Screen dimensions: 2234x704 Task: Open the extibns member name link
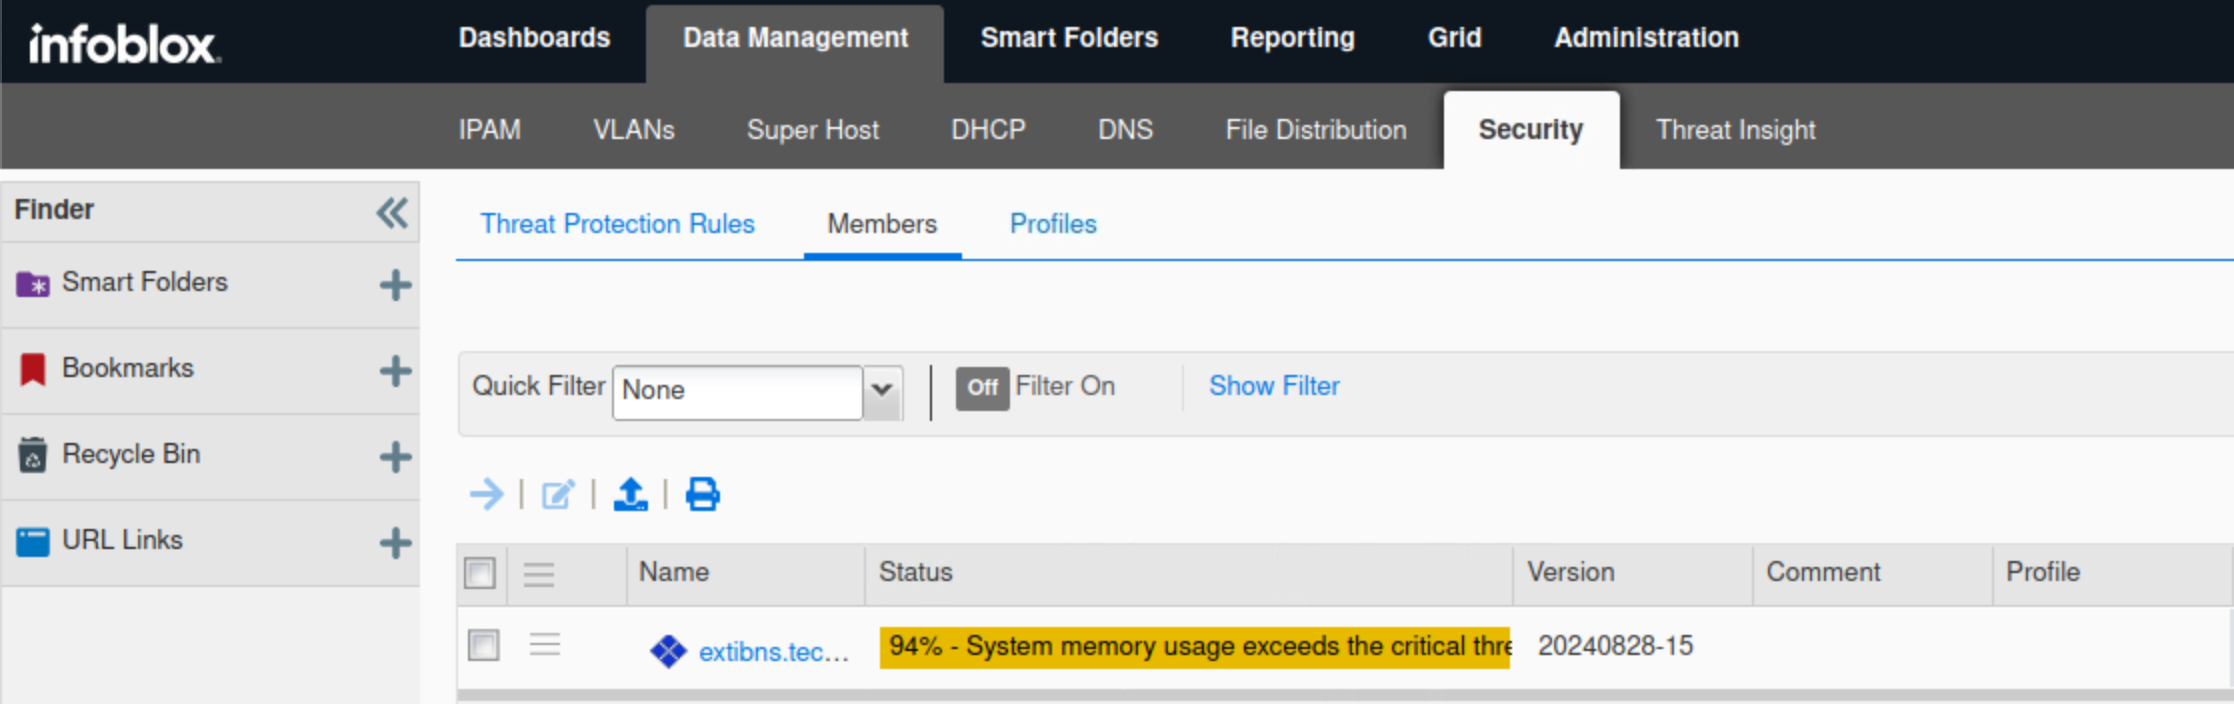click(x=773, y=652)
